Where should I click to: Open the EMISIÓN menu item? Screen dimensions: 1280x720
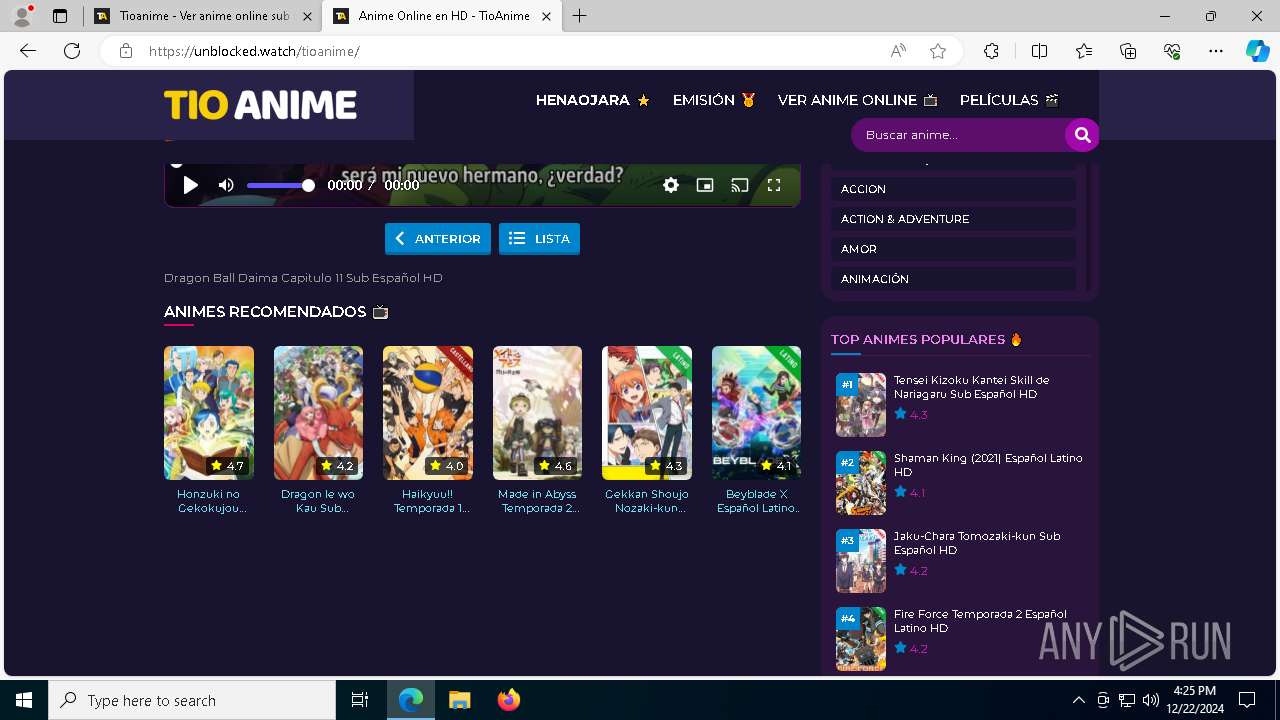point(714,100)
